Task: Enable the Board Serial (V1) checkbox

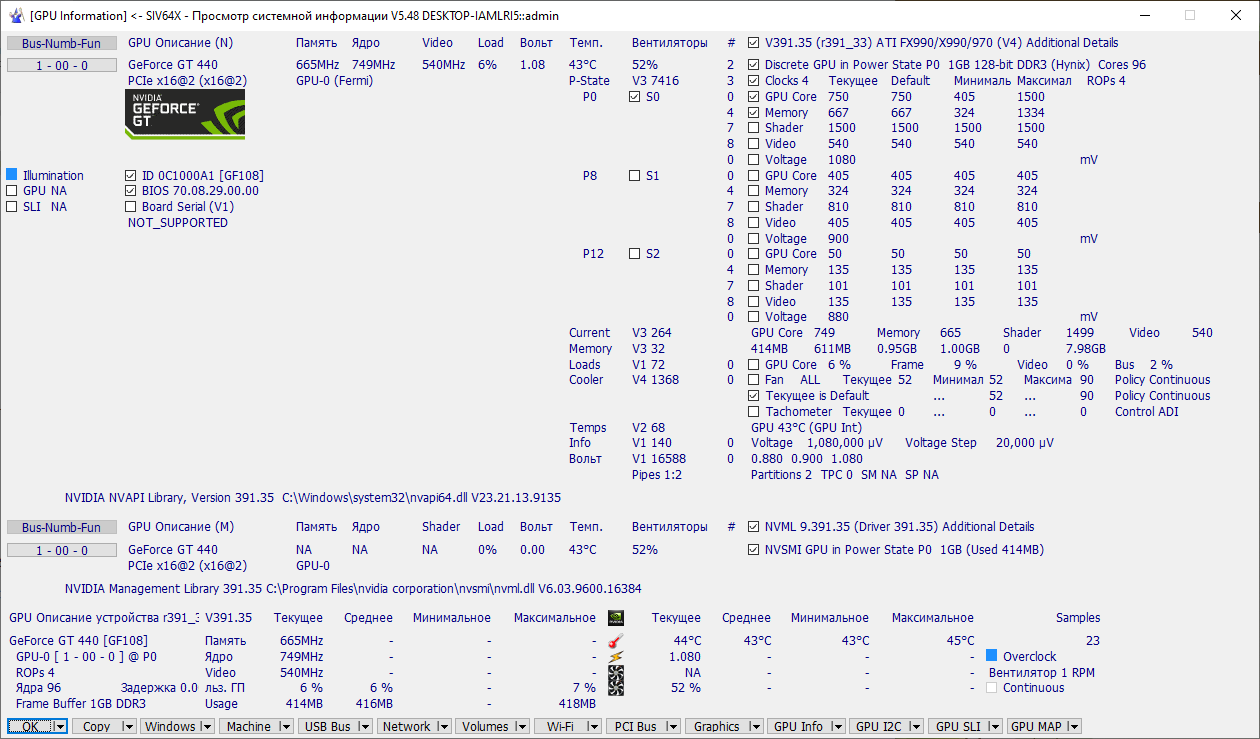Action: pyautogui.click(x=132, y=207)
